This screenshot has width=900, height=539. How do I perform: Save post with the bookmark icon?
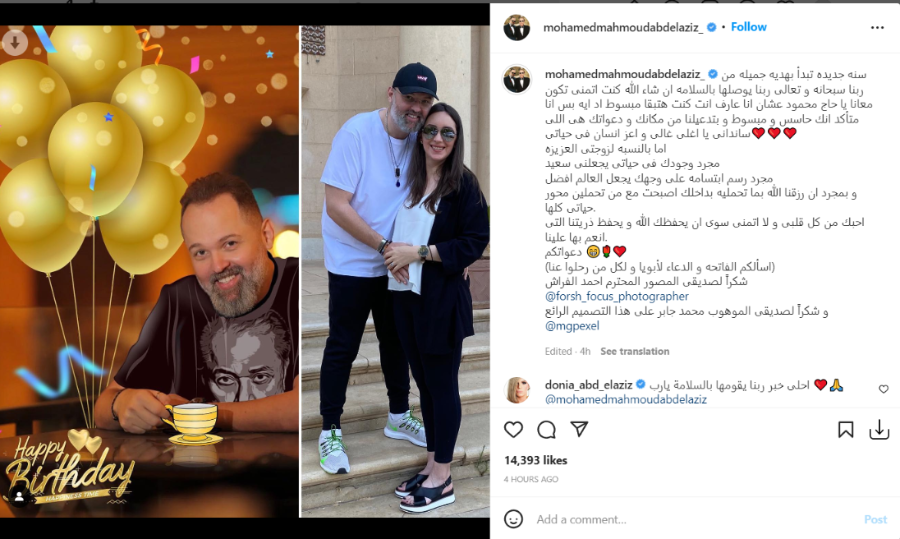coord(845,429)
